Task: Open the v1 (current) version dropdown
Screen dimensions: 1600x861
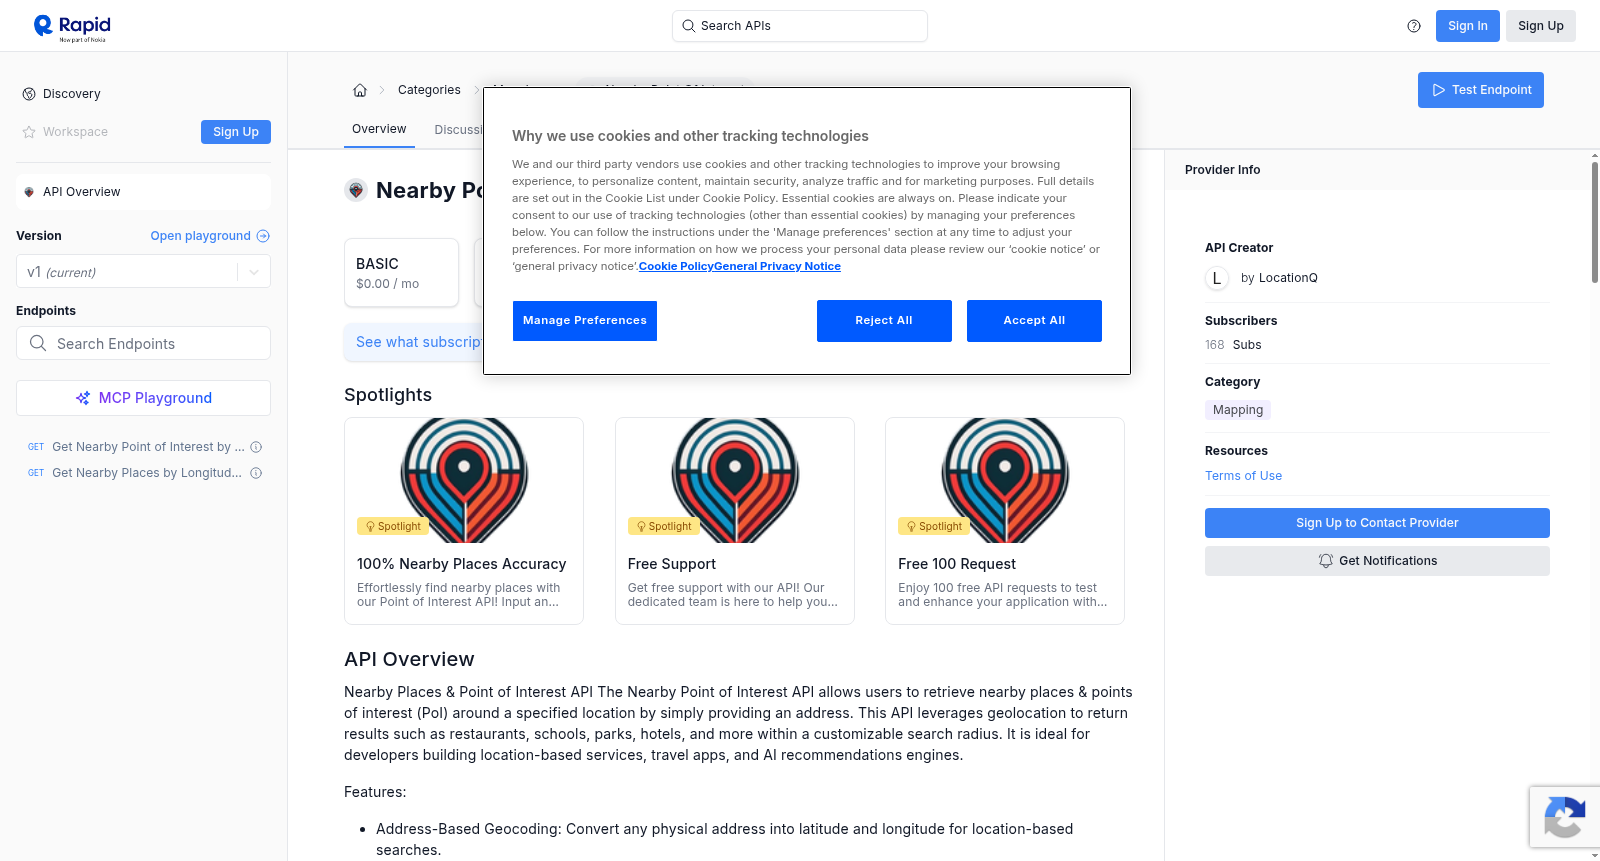Action: tap(143, 272)
